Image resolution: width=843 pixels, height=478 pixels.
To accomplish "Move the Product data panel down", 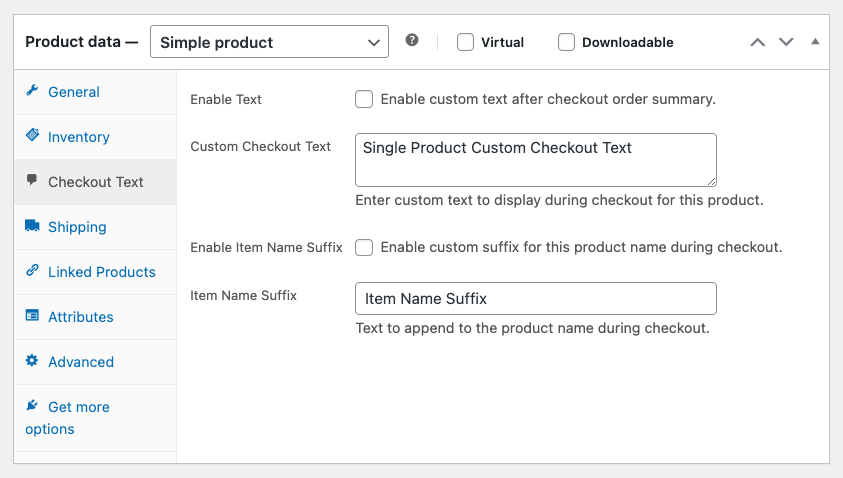I will point(786,42).
